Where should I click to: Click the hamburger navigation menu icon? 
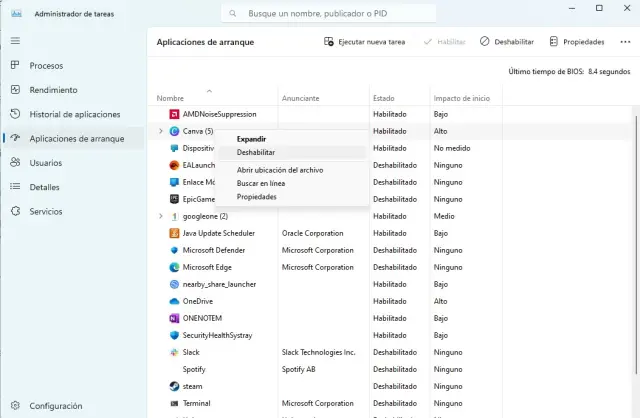15,40
